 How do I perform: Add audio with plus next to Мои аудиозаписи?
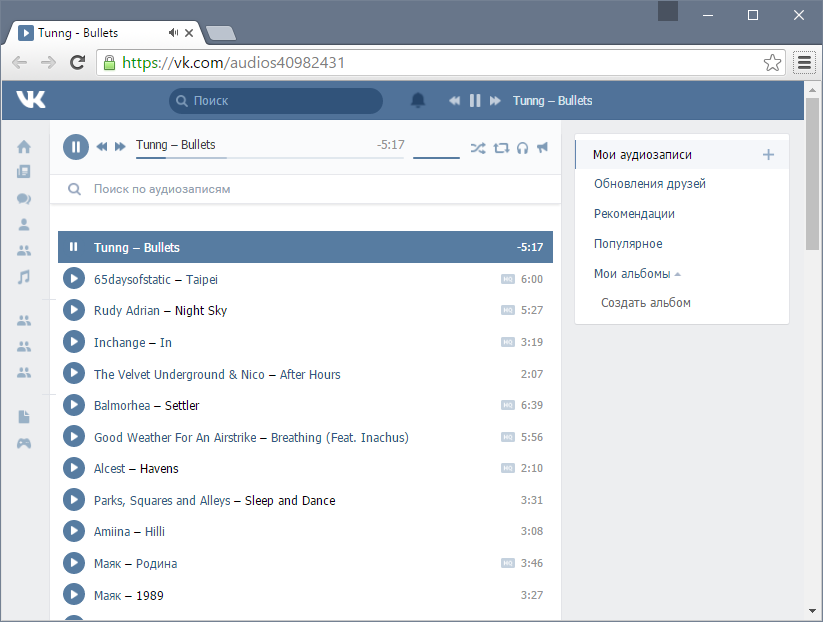[x=768, y=154]
